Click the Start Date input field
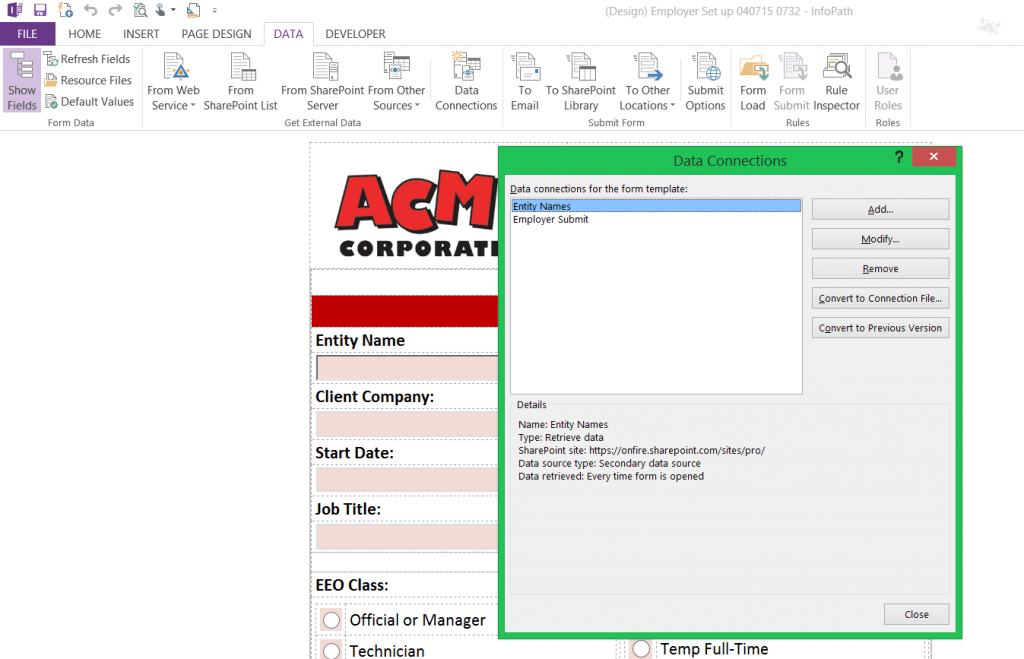Image resolution: width=1024 pixels, height=659 pixels. click(x=407, y=480)
